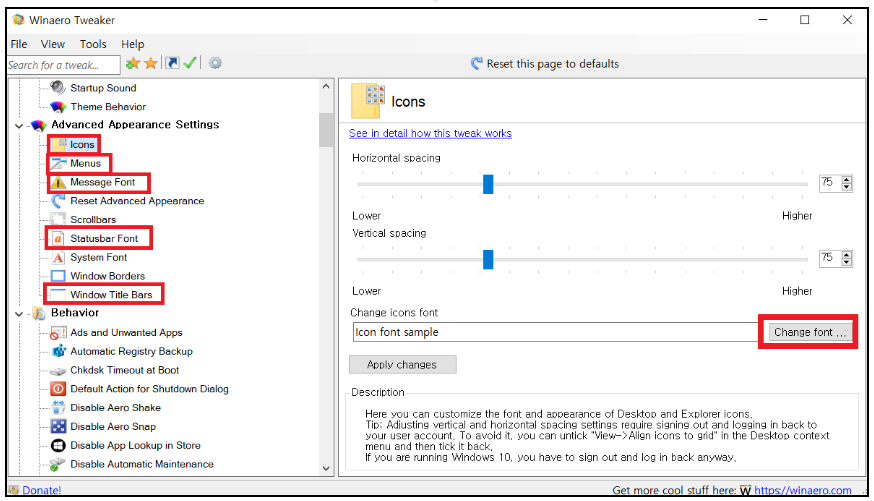The height and width of the screenshot is (501, 874).
Task: Click the Statusbar Font icon
Action: (58, 239)
